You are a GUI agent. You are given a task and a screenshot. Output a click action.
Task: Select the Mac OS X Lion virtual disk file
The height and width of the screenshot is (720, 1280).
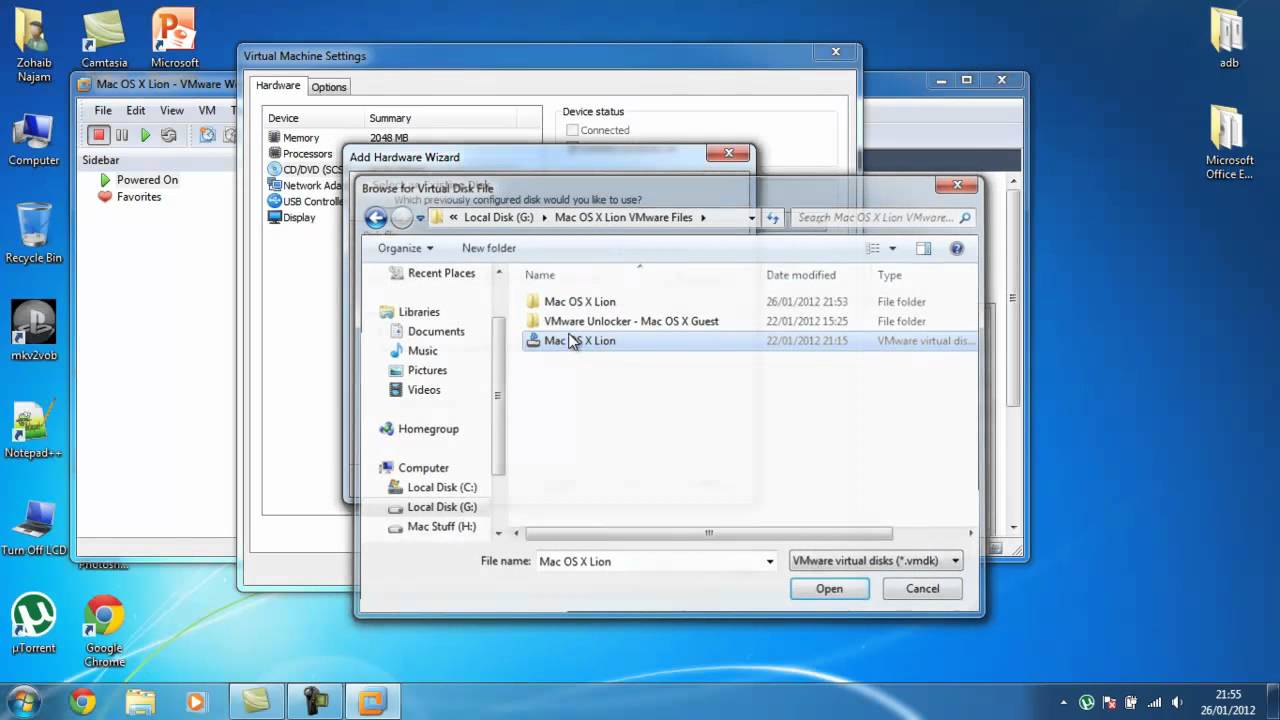tap(750, 341)
